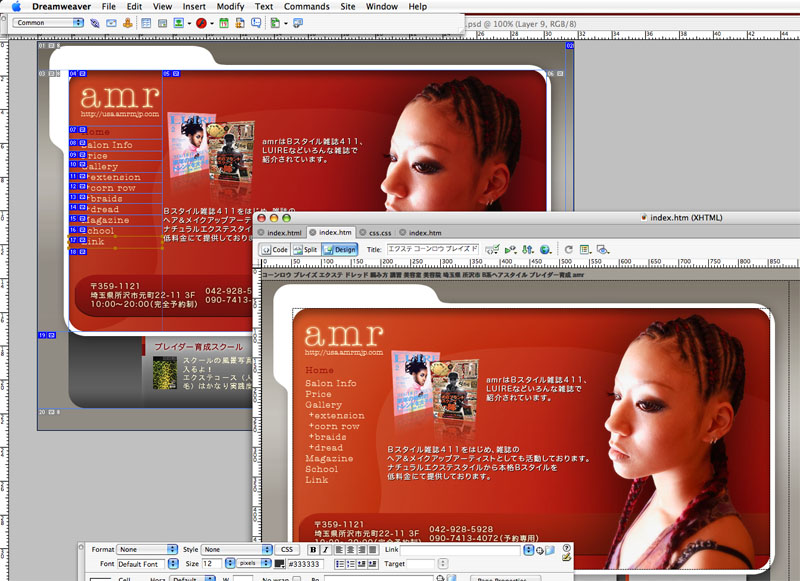Click the Email Link icon in Insert bar

click(x=111, y=23)
